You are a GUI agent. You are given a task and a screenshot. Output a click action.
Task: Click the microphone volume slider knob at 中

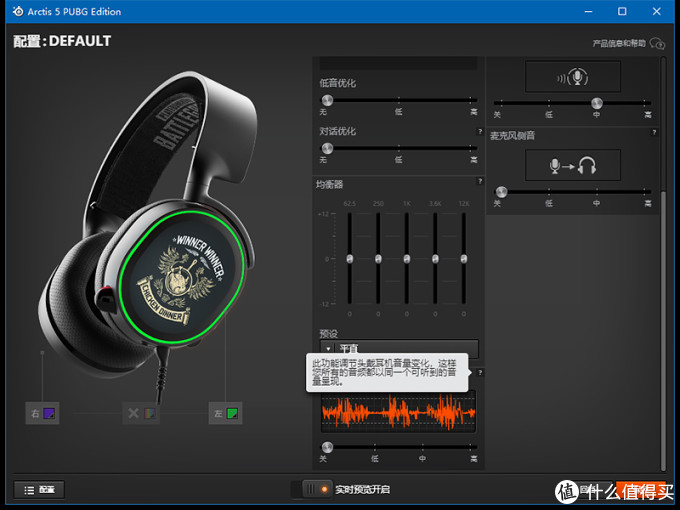point(597,103)
